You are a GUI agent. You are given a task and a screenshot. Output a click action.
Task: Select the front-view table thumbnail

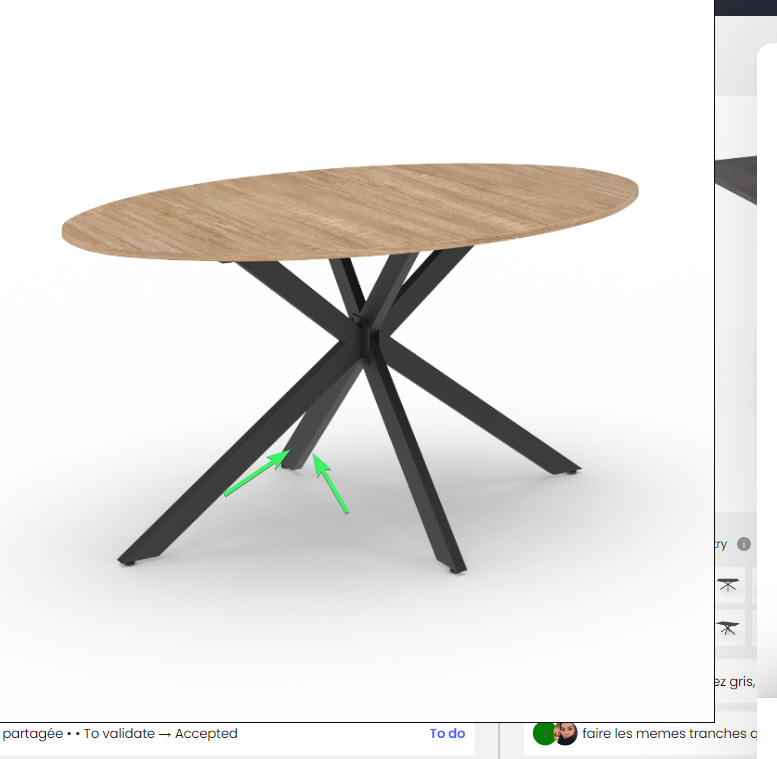(729, 585)
